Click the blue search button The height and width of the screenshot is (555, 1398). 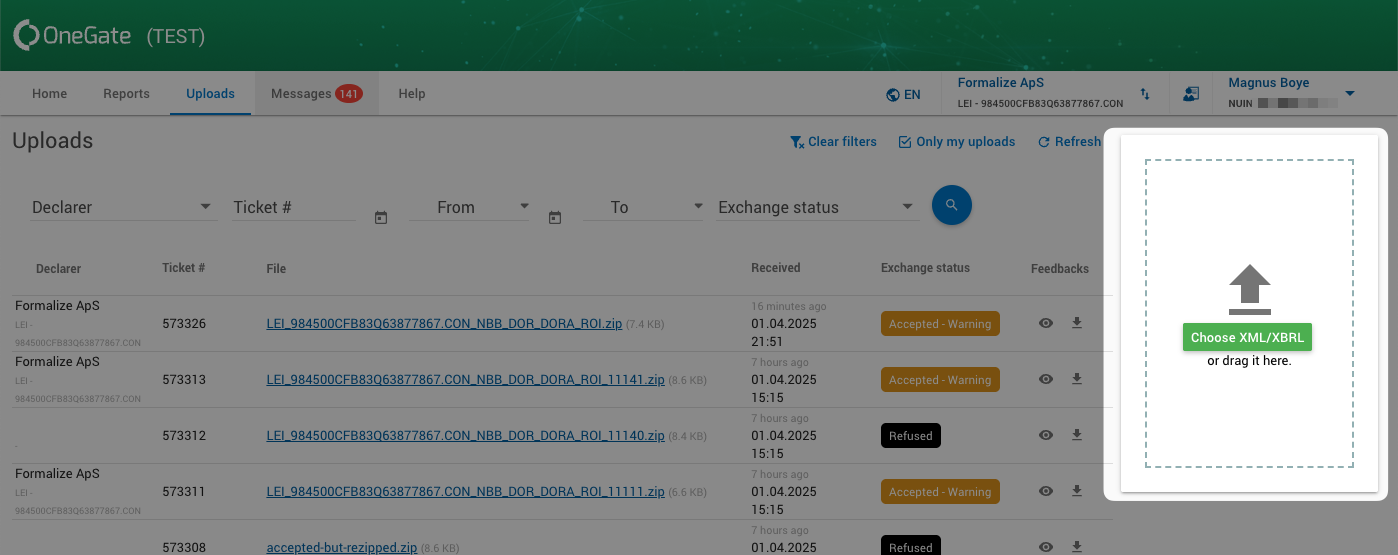point(951,205)
